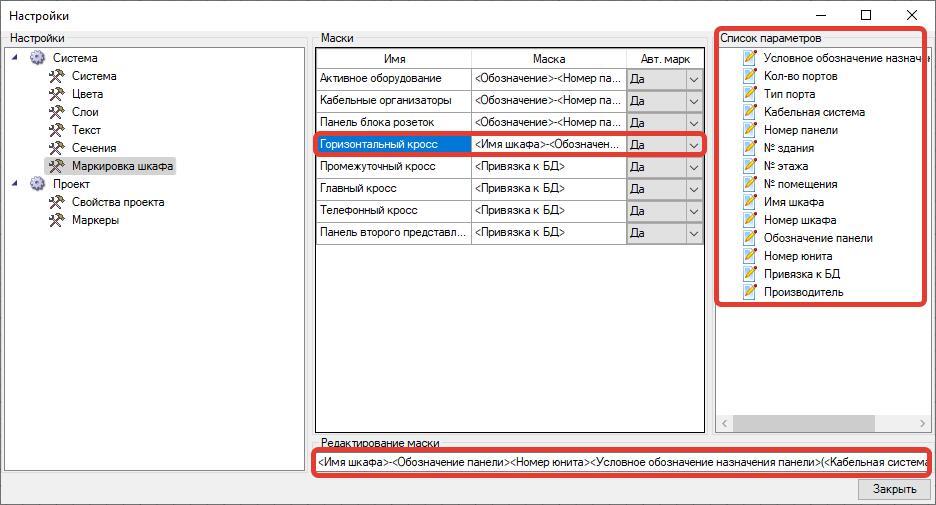Viewport: 936px width, 505px height.
Task: Click the notepad icon beside Производитель
Action: click(750, 292)
